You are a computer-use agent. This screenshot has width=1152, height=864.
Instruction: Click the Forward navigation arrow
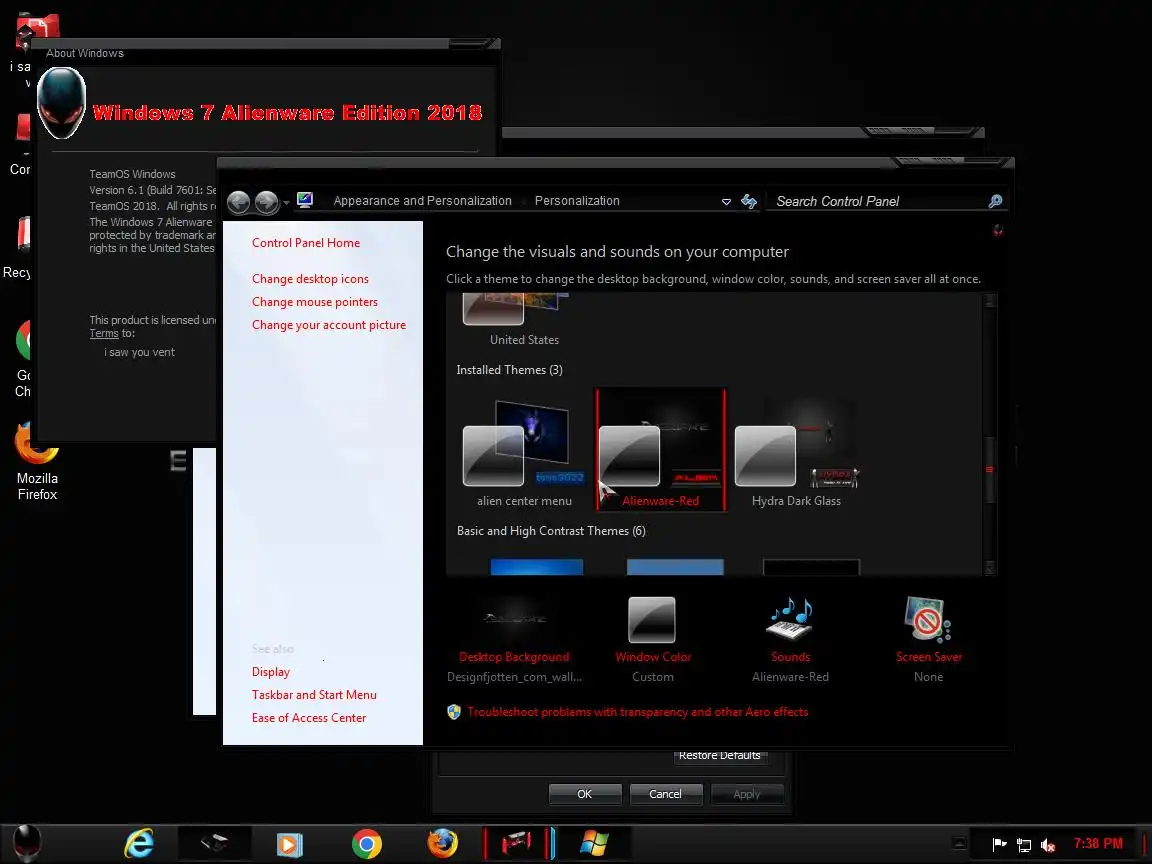coord(266,201)
